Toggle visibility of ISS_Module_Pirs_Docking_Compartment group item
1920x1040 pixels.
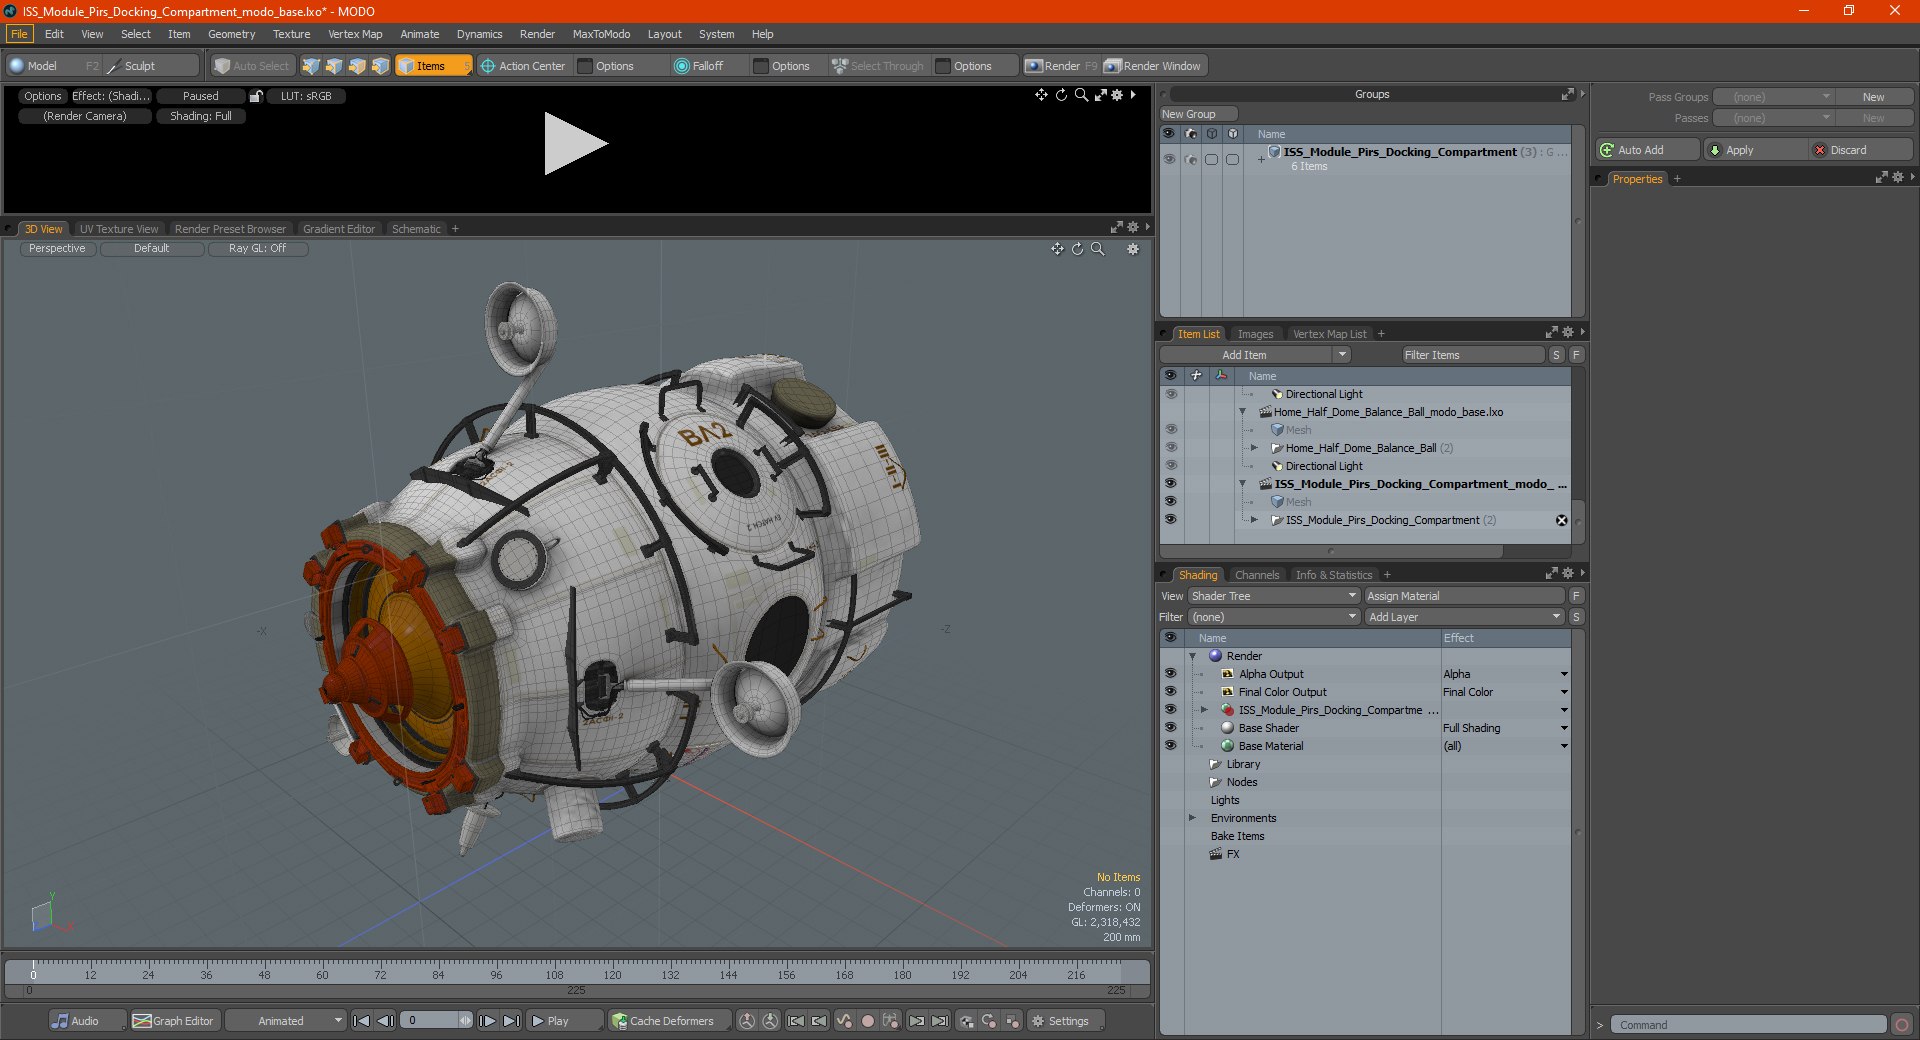[x=1170, y=520]
